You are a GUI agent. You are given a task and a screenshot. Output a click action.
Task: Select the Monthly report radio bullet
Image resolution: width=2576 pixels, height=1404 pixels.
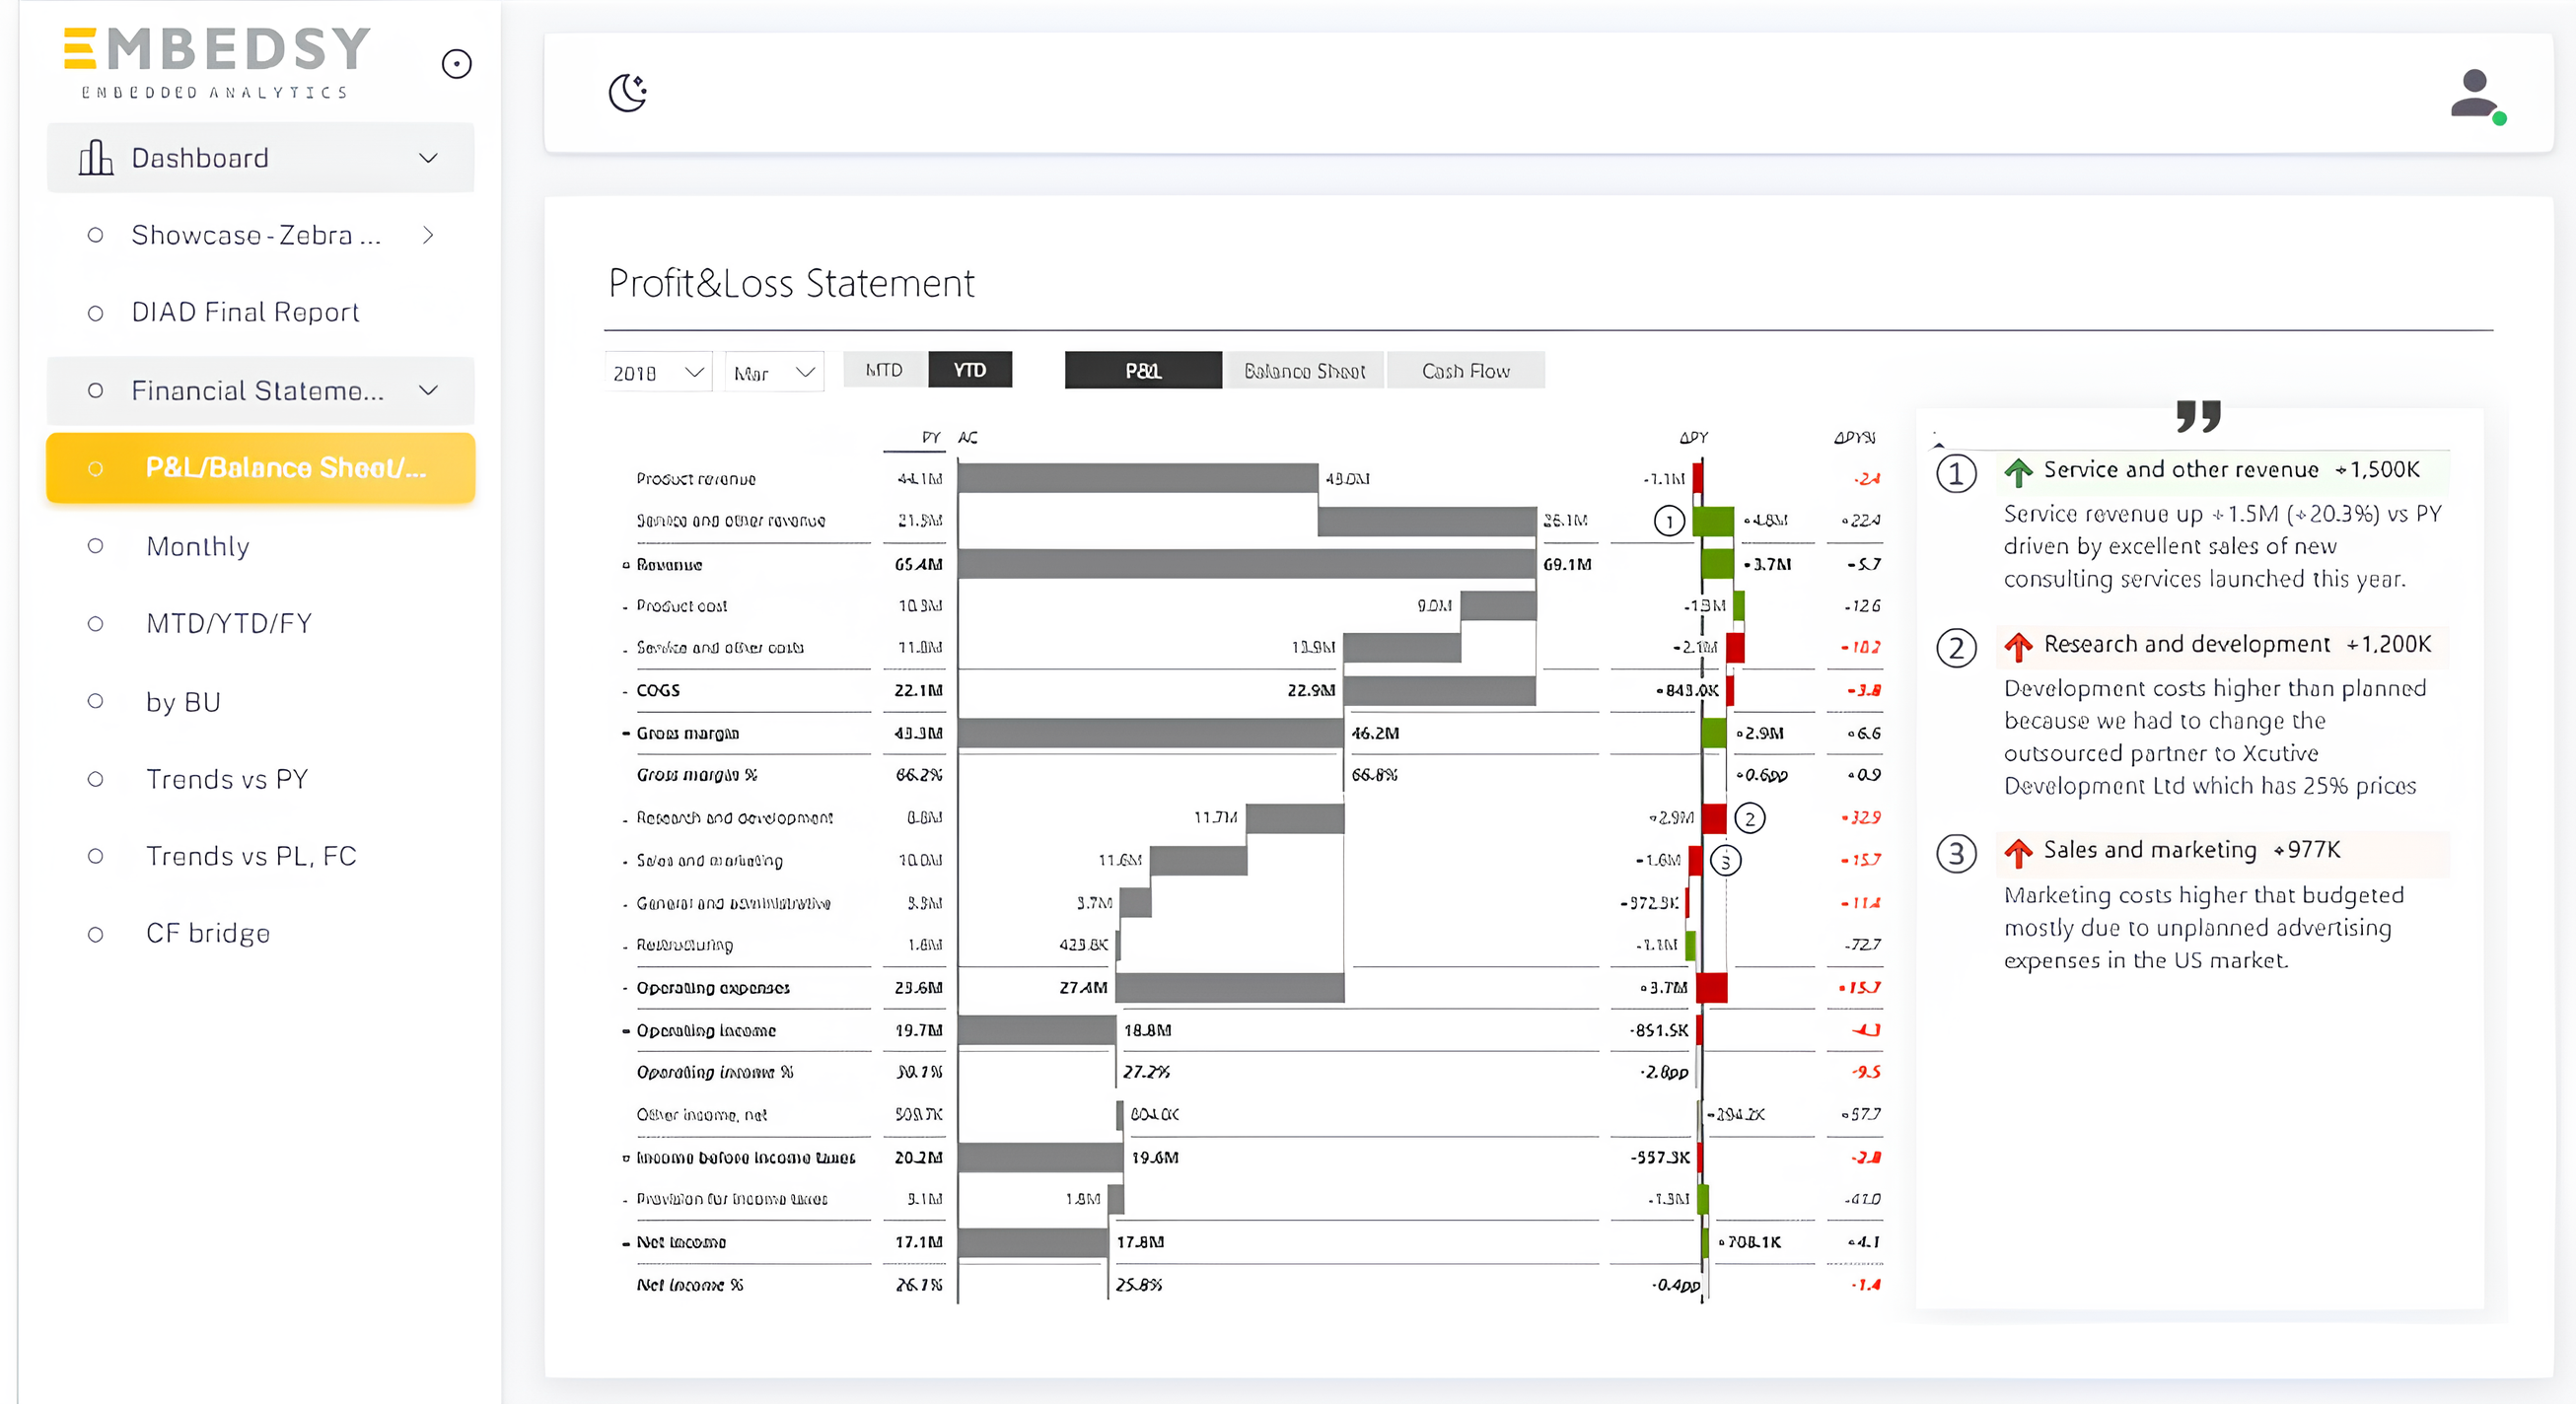click(x=95, y=546)
